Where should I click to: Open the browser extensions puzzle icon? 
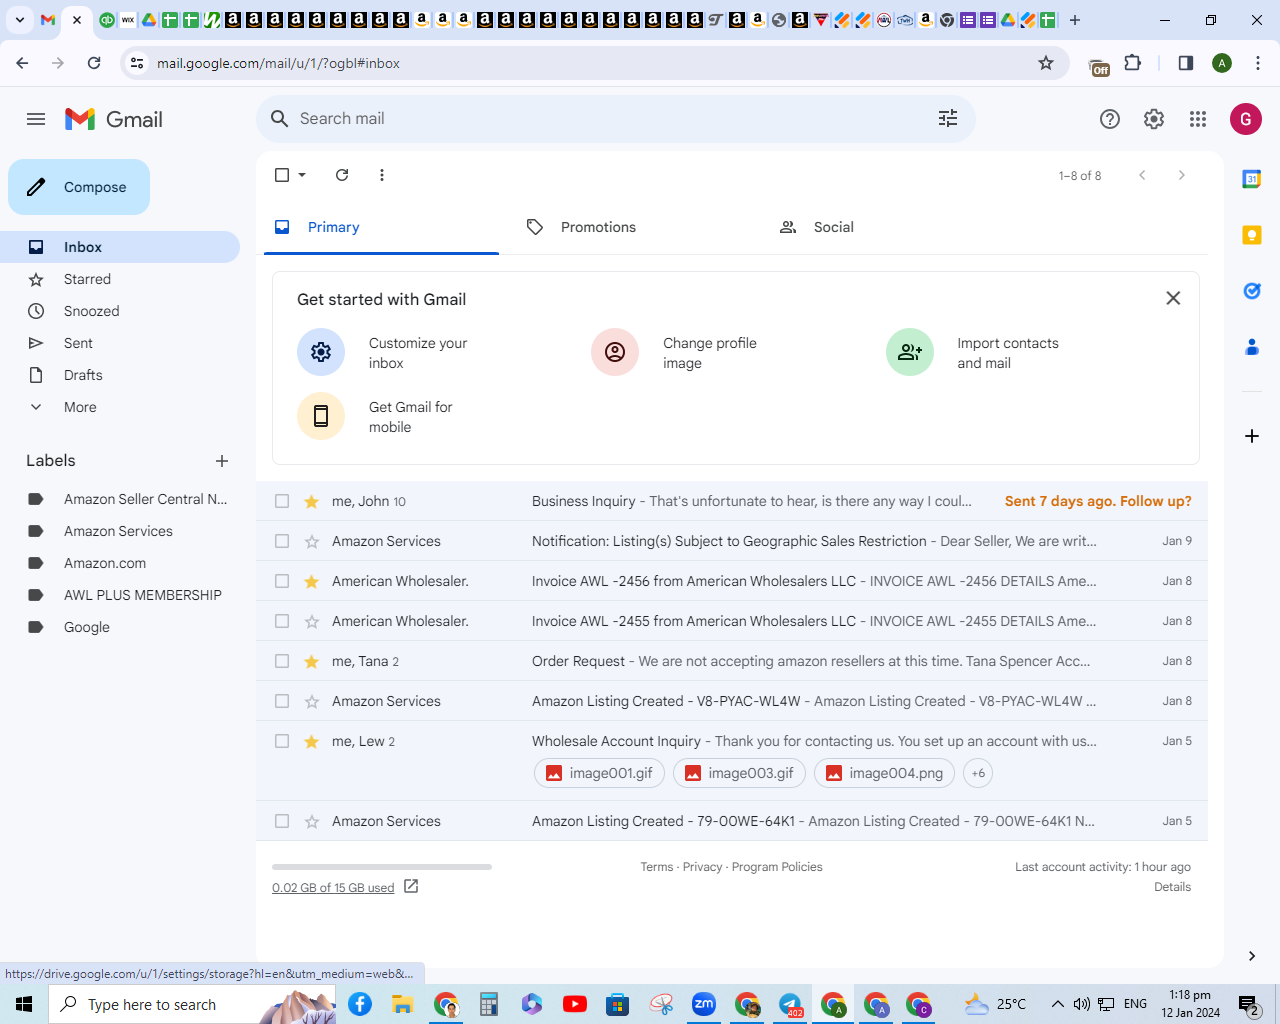click(1133, 63)
